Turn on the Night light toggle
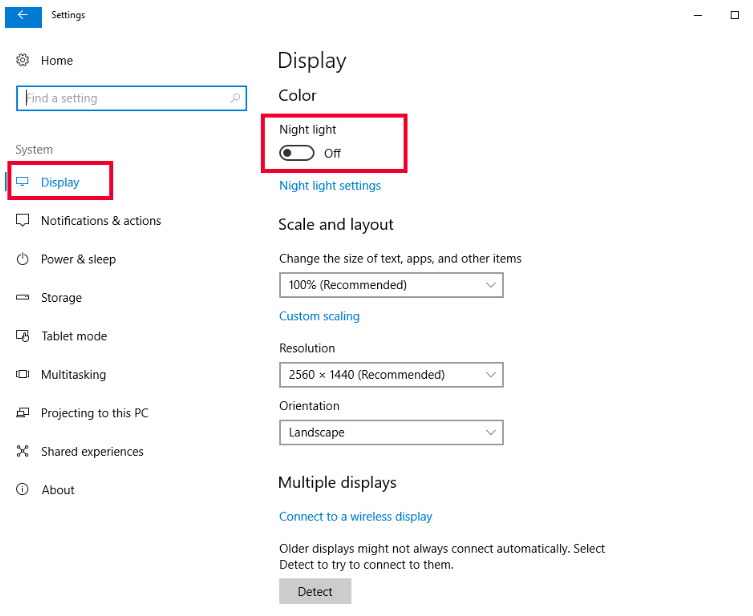This screenshot has height=616, width=753. (297, 153)
